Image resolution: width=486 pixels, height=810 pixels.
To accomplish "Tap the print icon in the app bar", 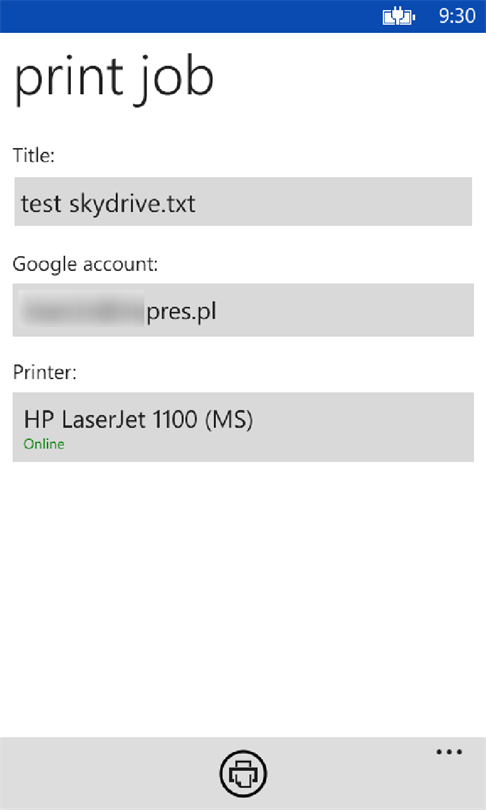I will 243,774.
